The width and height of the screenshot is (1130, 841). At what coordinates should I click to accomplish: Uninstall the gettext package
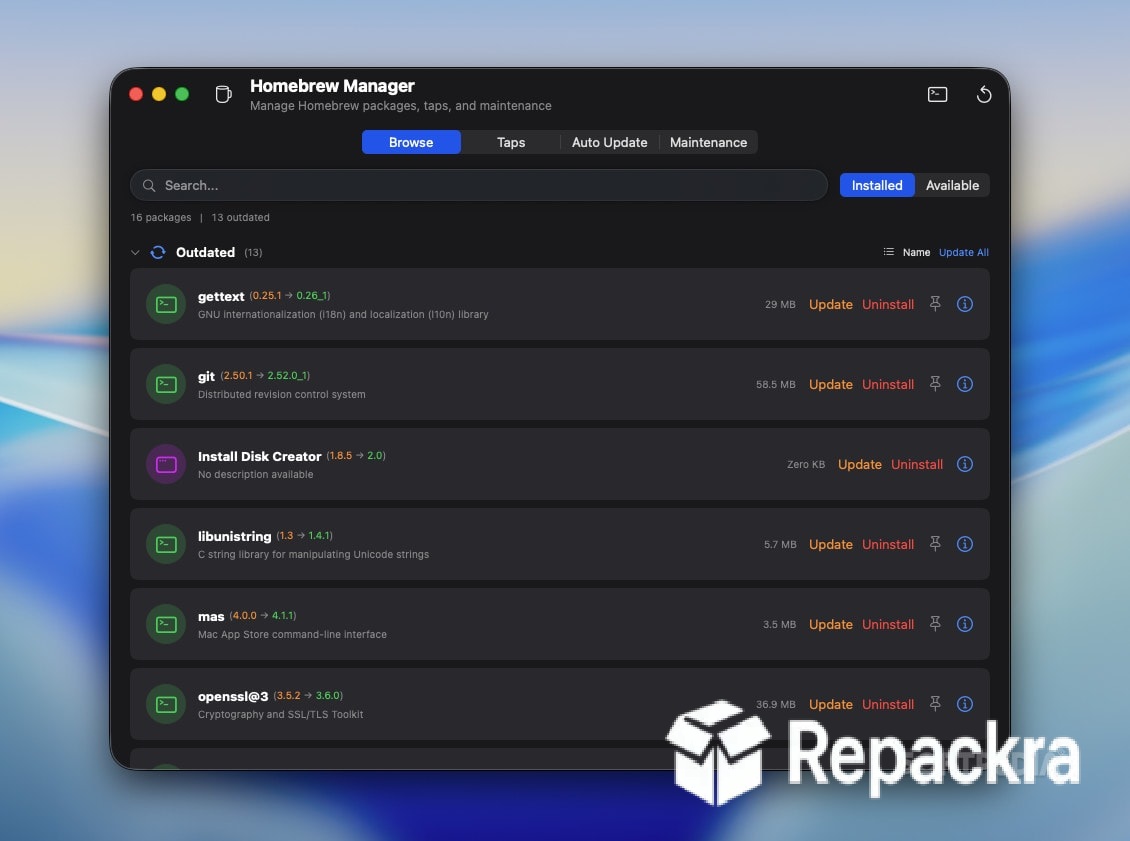click(x=888, y=304)
